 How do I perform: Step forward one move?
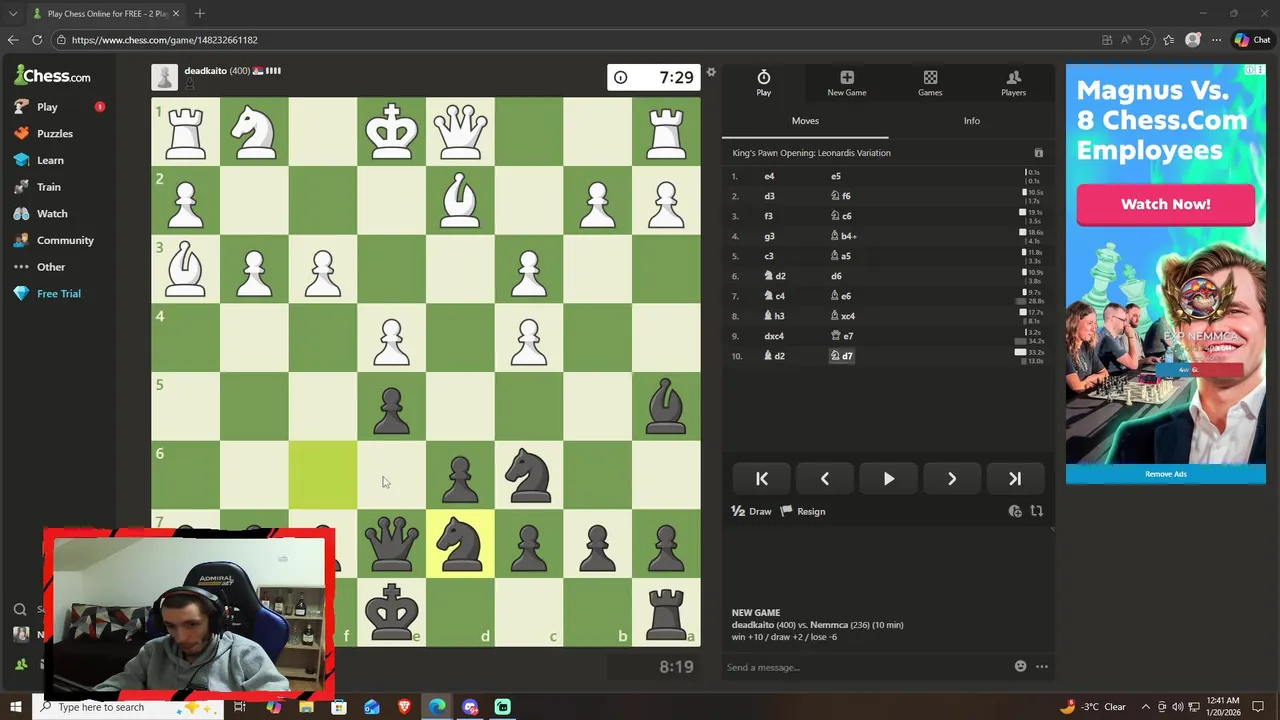pyautogui.click(x=952, y=479)
